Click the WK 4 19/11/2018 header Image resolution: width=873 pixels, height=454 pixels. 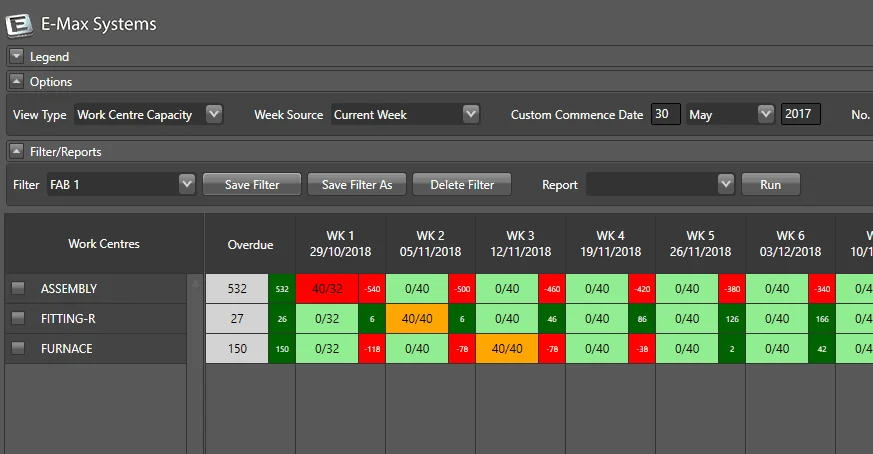point(611,244)
